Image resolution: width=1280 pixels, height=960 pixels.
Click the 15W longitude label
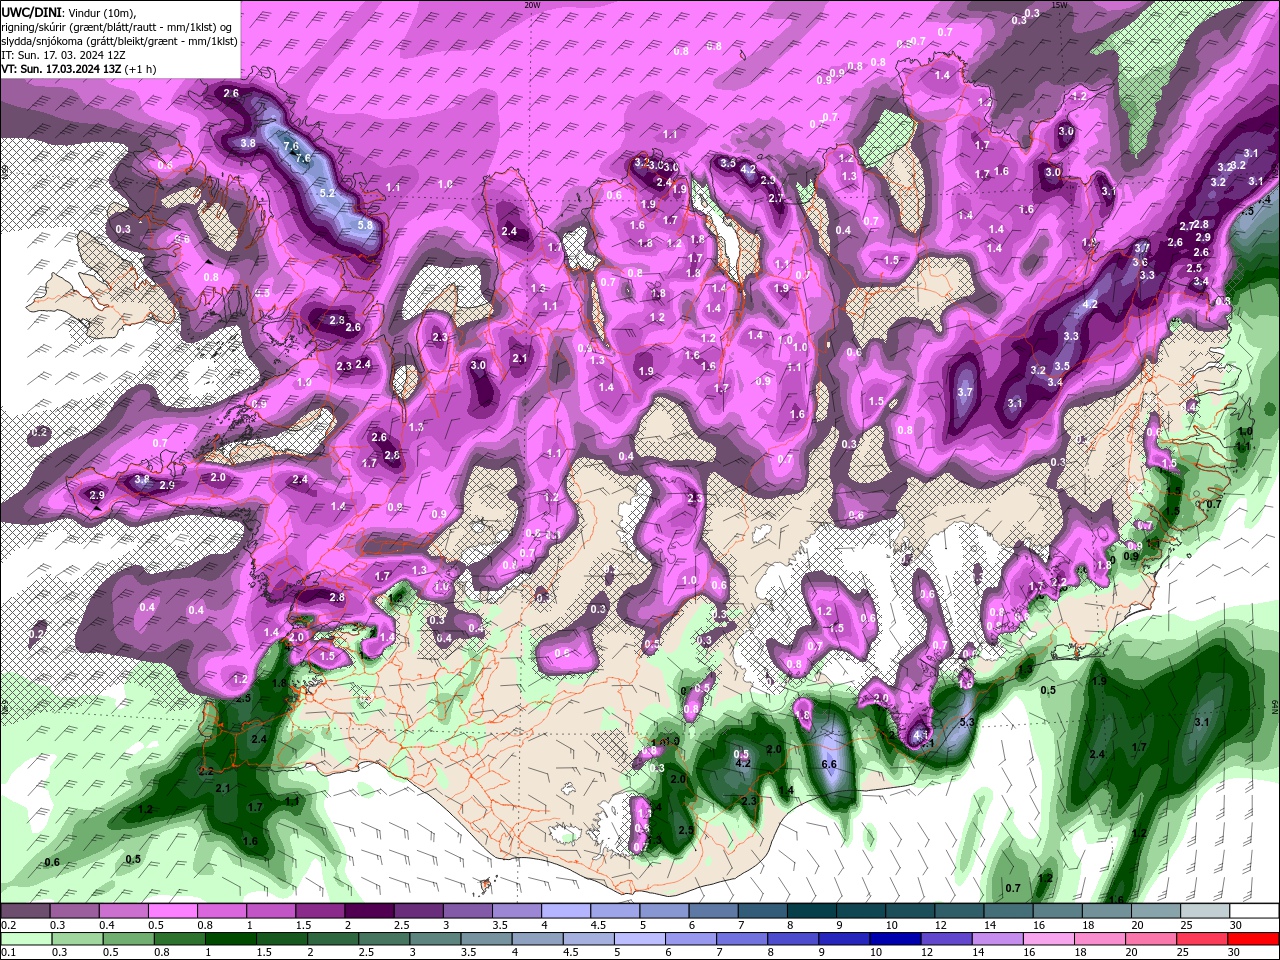coord(1059,5)
